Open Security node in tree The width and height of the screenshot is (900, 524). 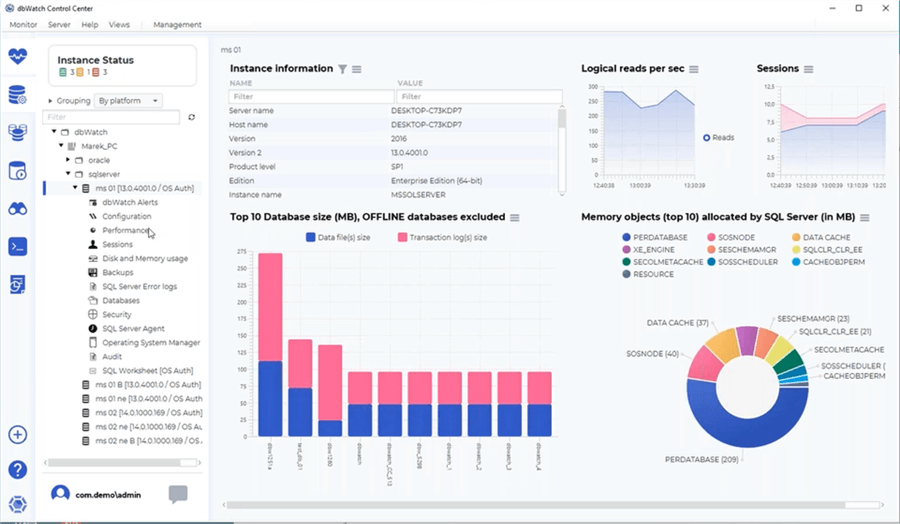[x=117, y=315]
